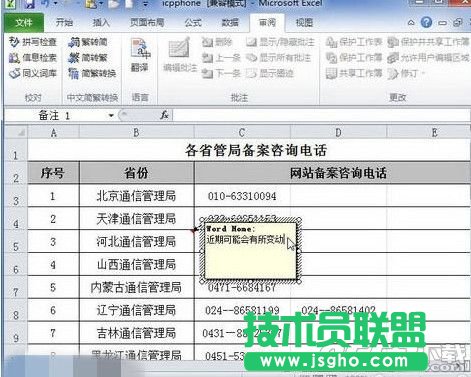
Task: Click 编辑批注 to edit comment
Action: [179, 55]
